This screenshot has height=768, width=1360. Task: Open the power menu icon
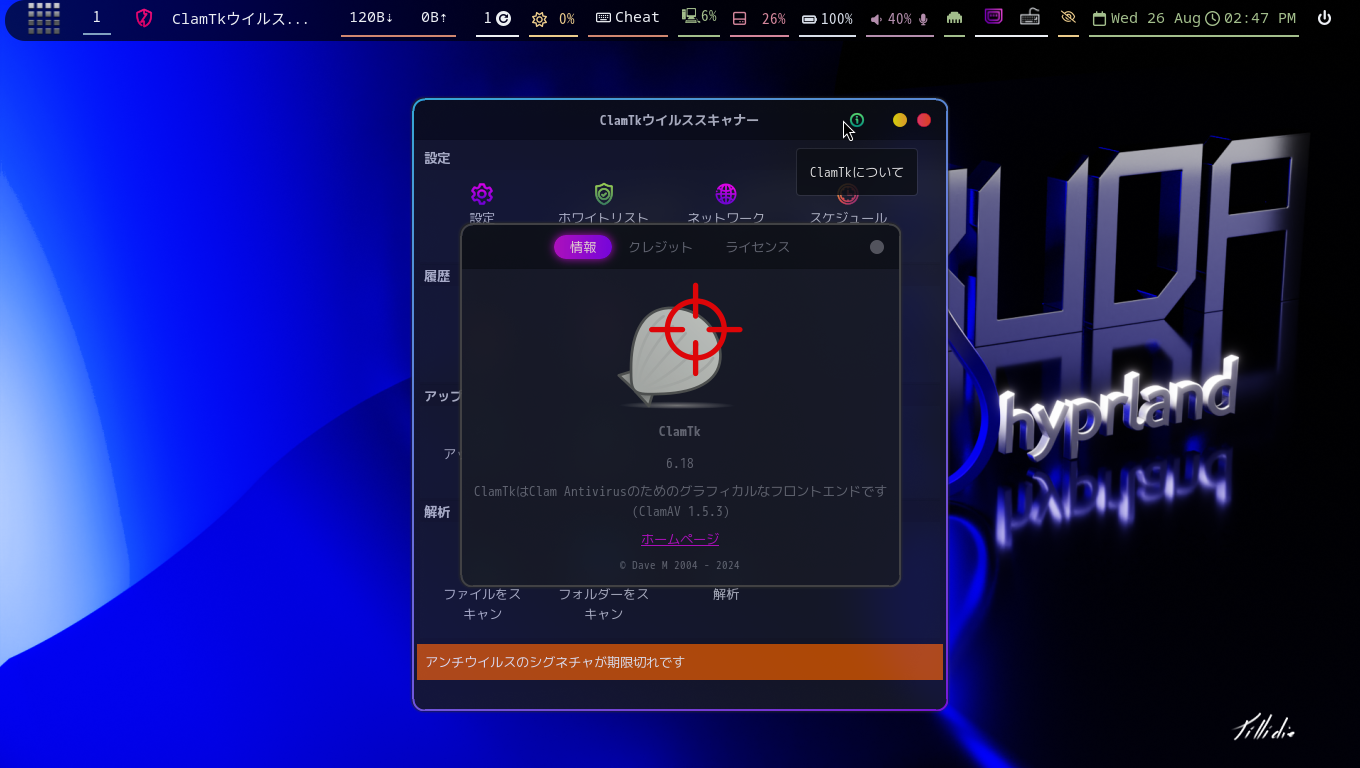pos(1324,17)
